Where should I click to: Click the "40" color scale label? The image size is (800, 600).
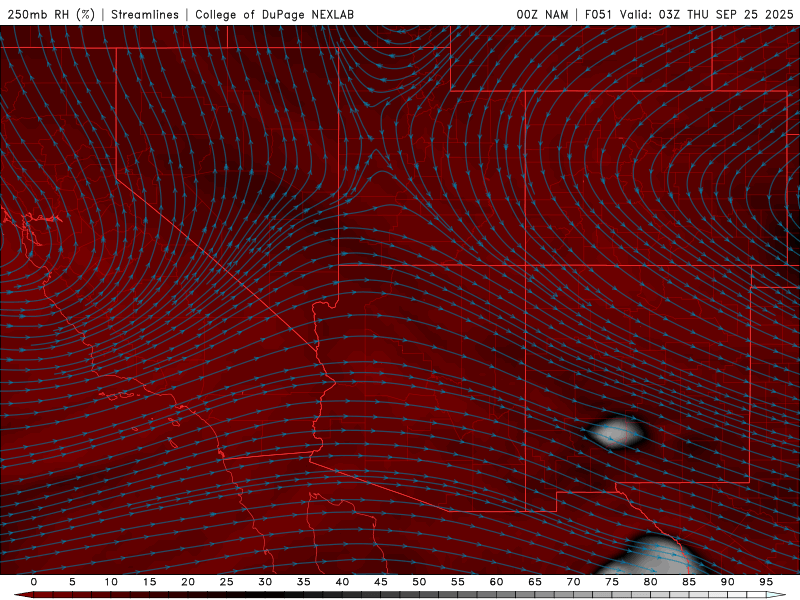pos(342,582)
